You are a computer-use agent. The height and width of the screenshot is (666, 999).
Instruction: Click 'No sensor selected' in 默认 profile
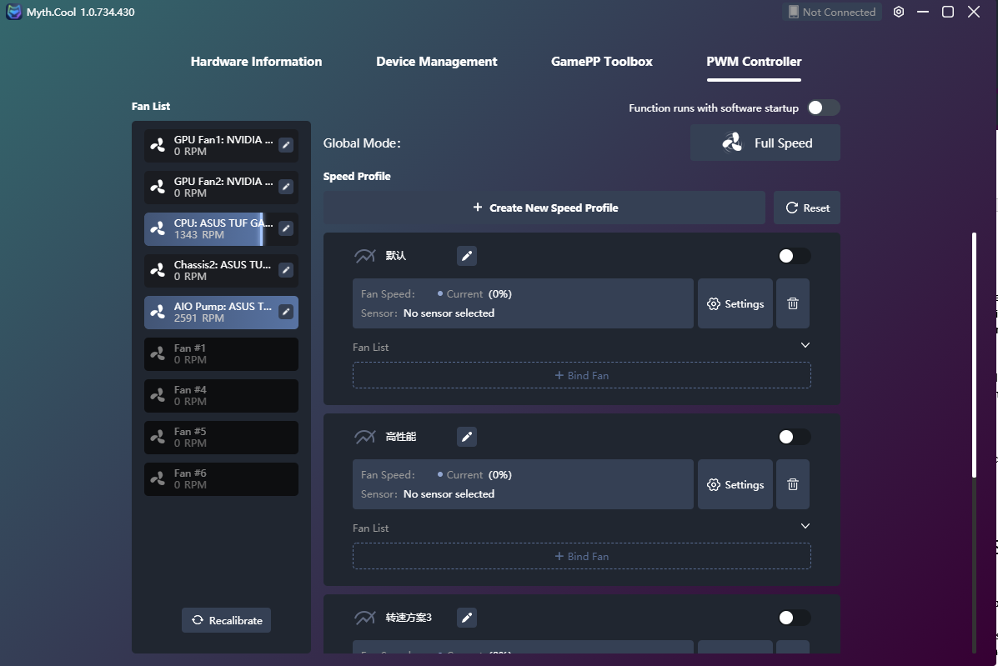[449, 313]
